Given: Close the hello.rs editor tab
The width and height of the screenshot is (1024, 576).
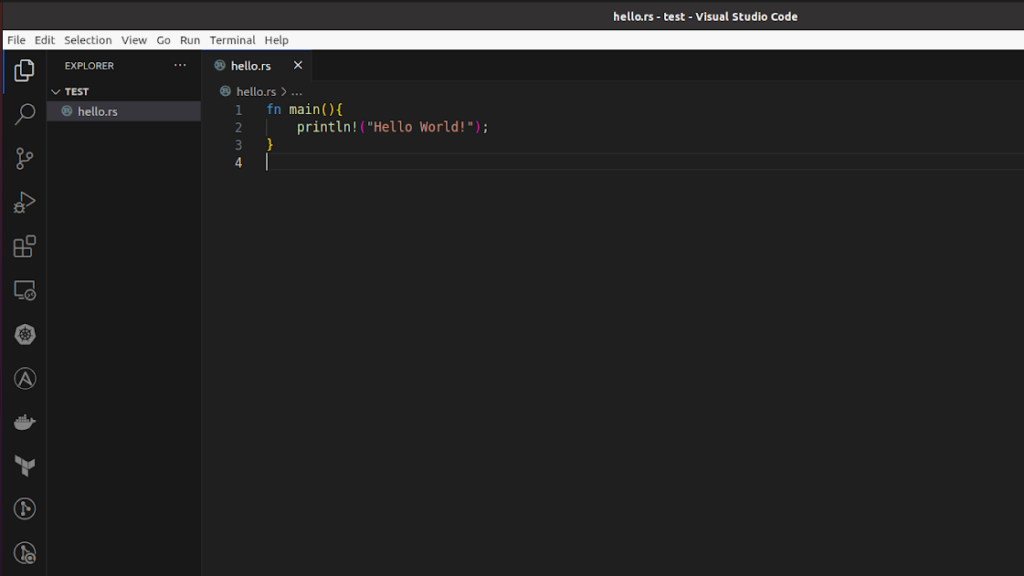Looking at the screenshot, I should (298, 65).
